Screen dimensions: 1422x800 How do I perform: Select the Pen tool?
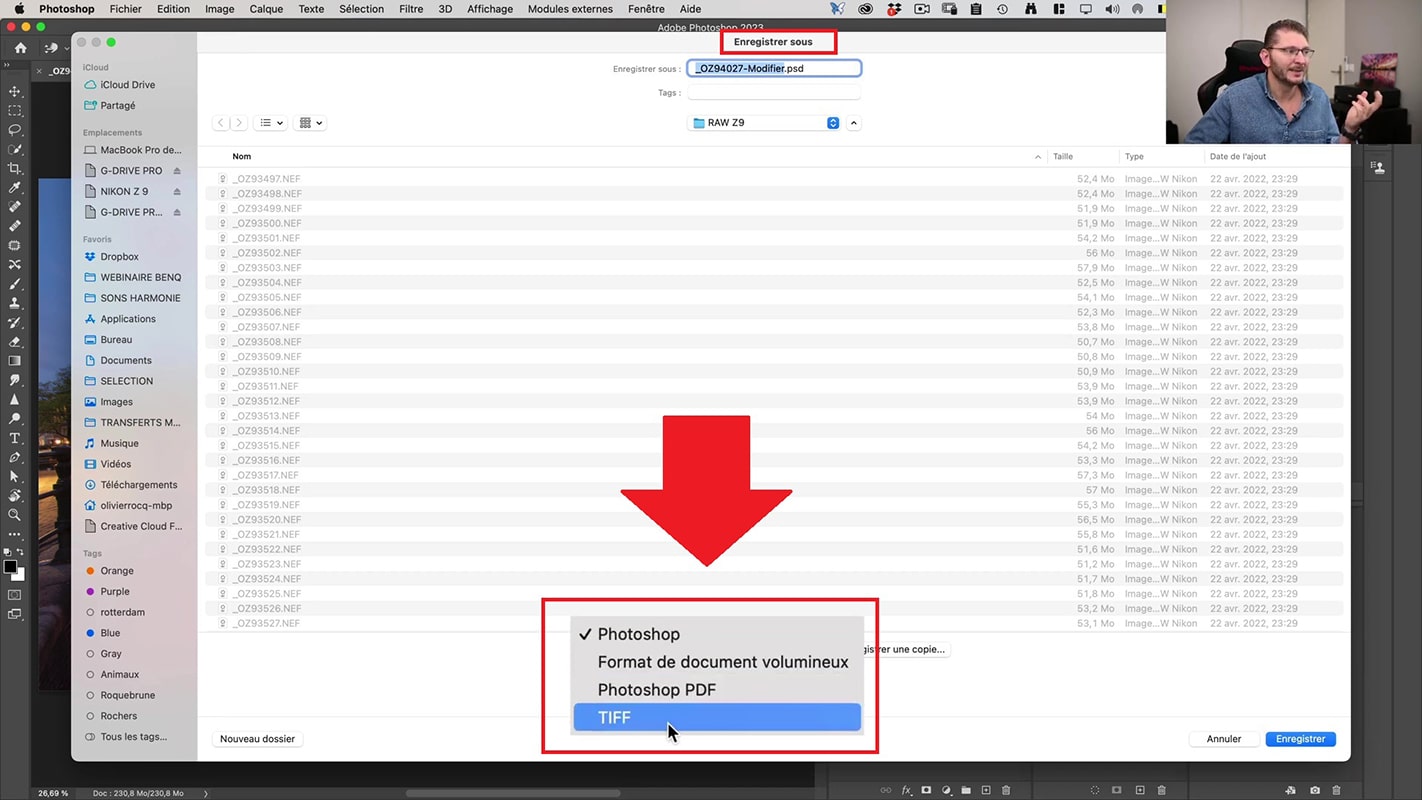[14, 457]
